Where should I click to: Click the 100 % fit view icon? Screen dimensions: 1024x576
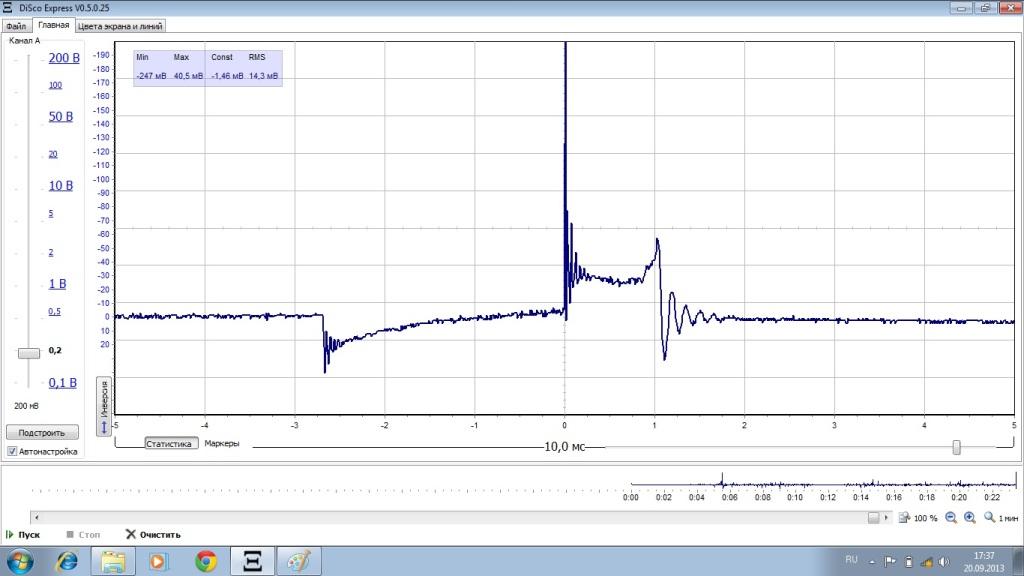pyautogui.click(x=904, y=518)
